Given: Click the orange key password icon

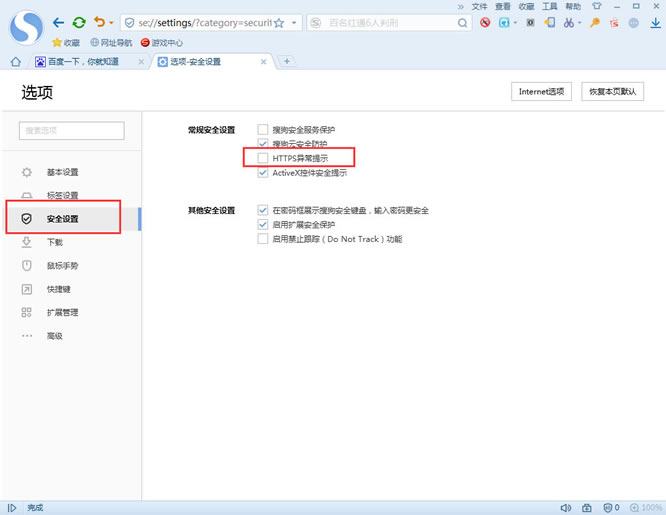Looking at the screenshot, I should pyautogui.click(x=595, y=23).
